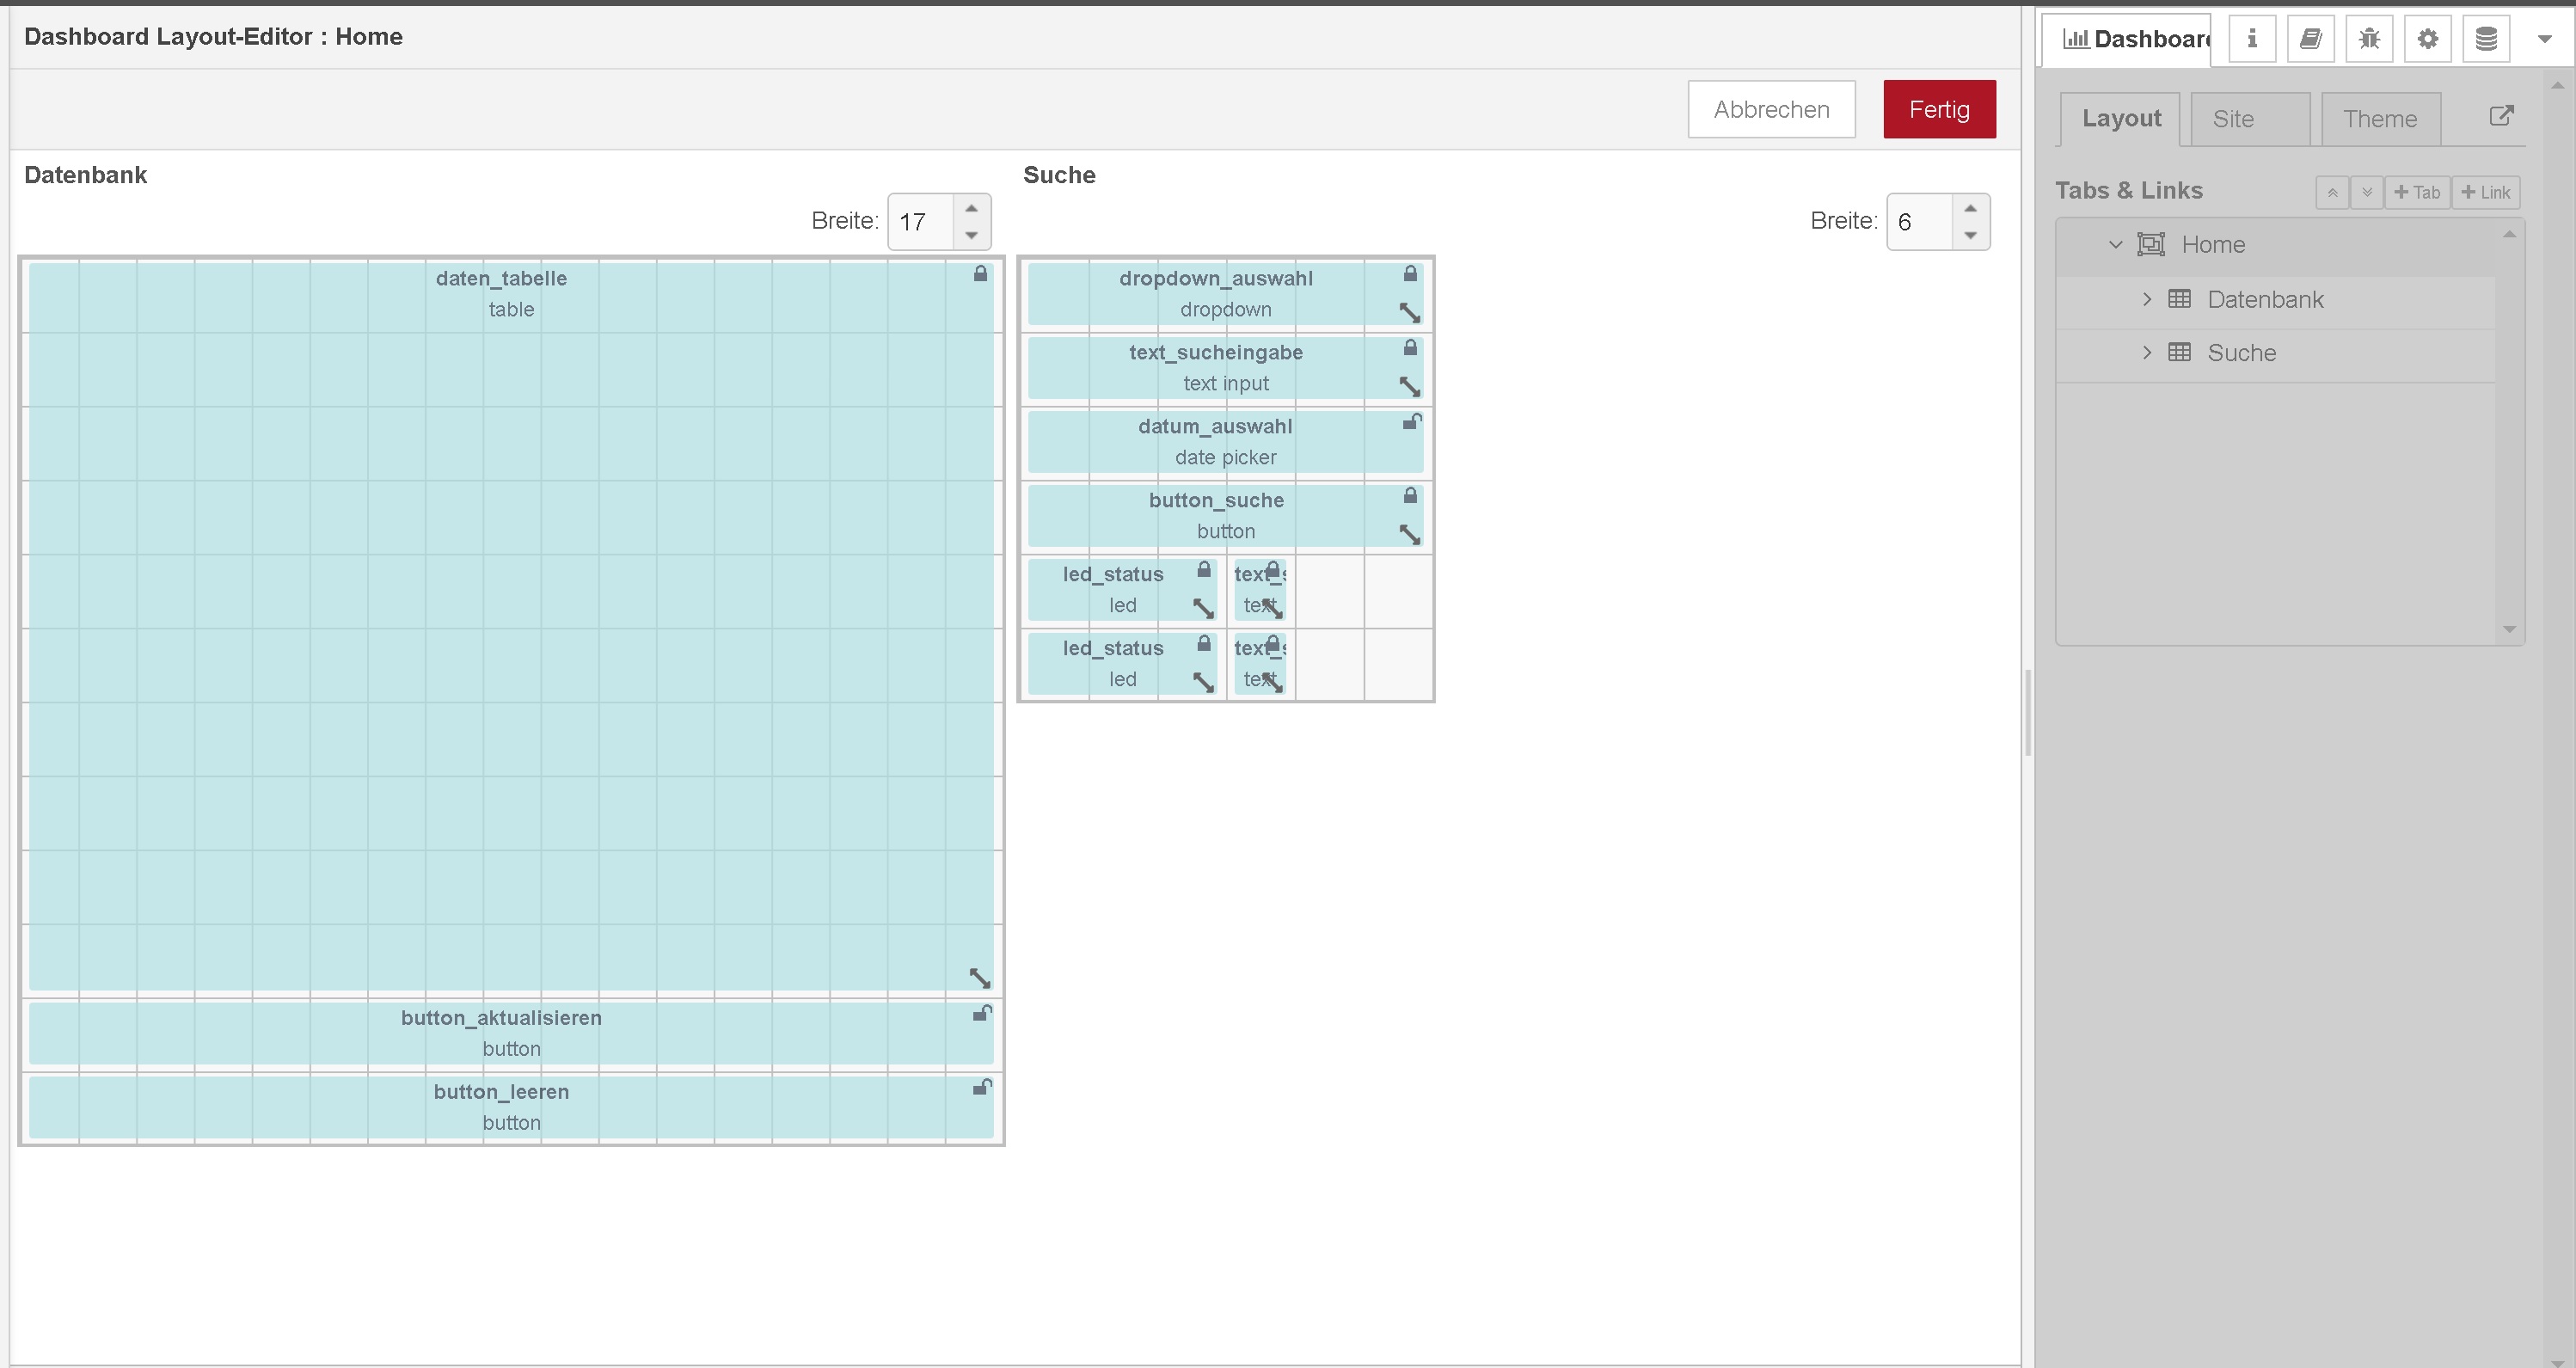The height and width of the screenshot is (1368, 2576).
Task: Click the Abbrechen button
Action: pos(1770,109)
